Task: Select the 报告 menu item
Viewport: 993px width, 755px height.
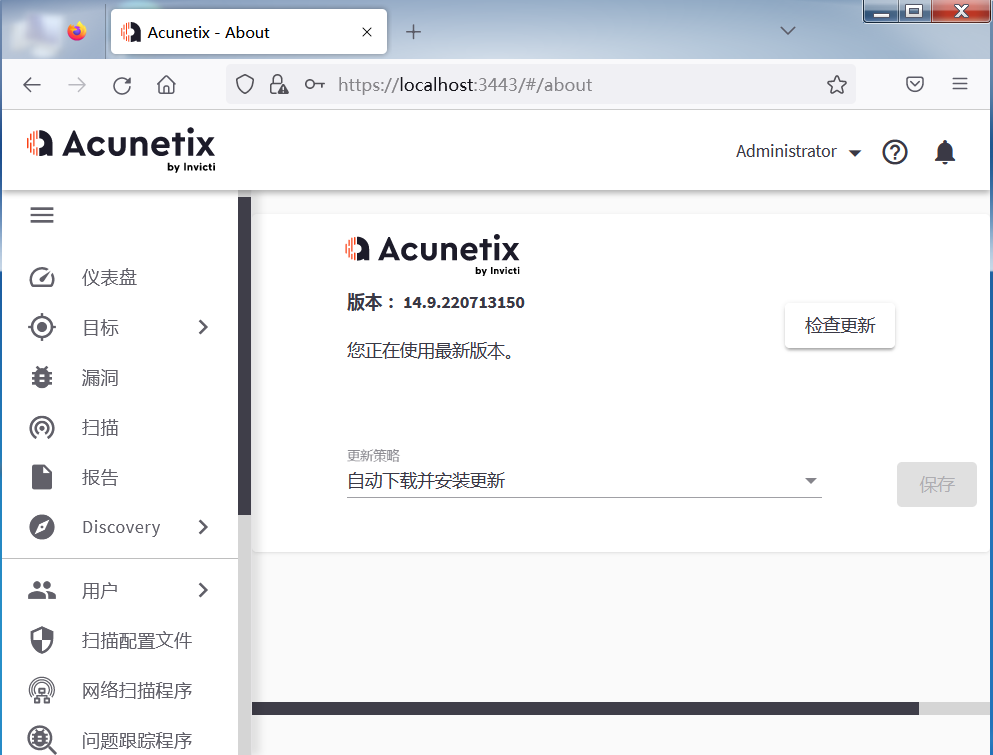Action: 100,477
